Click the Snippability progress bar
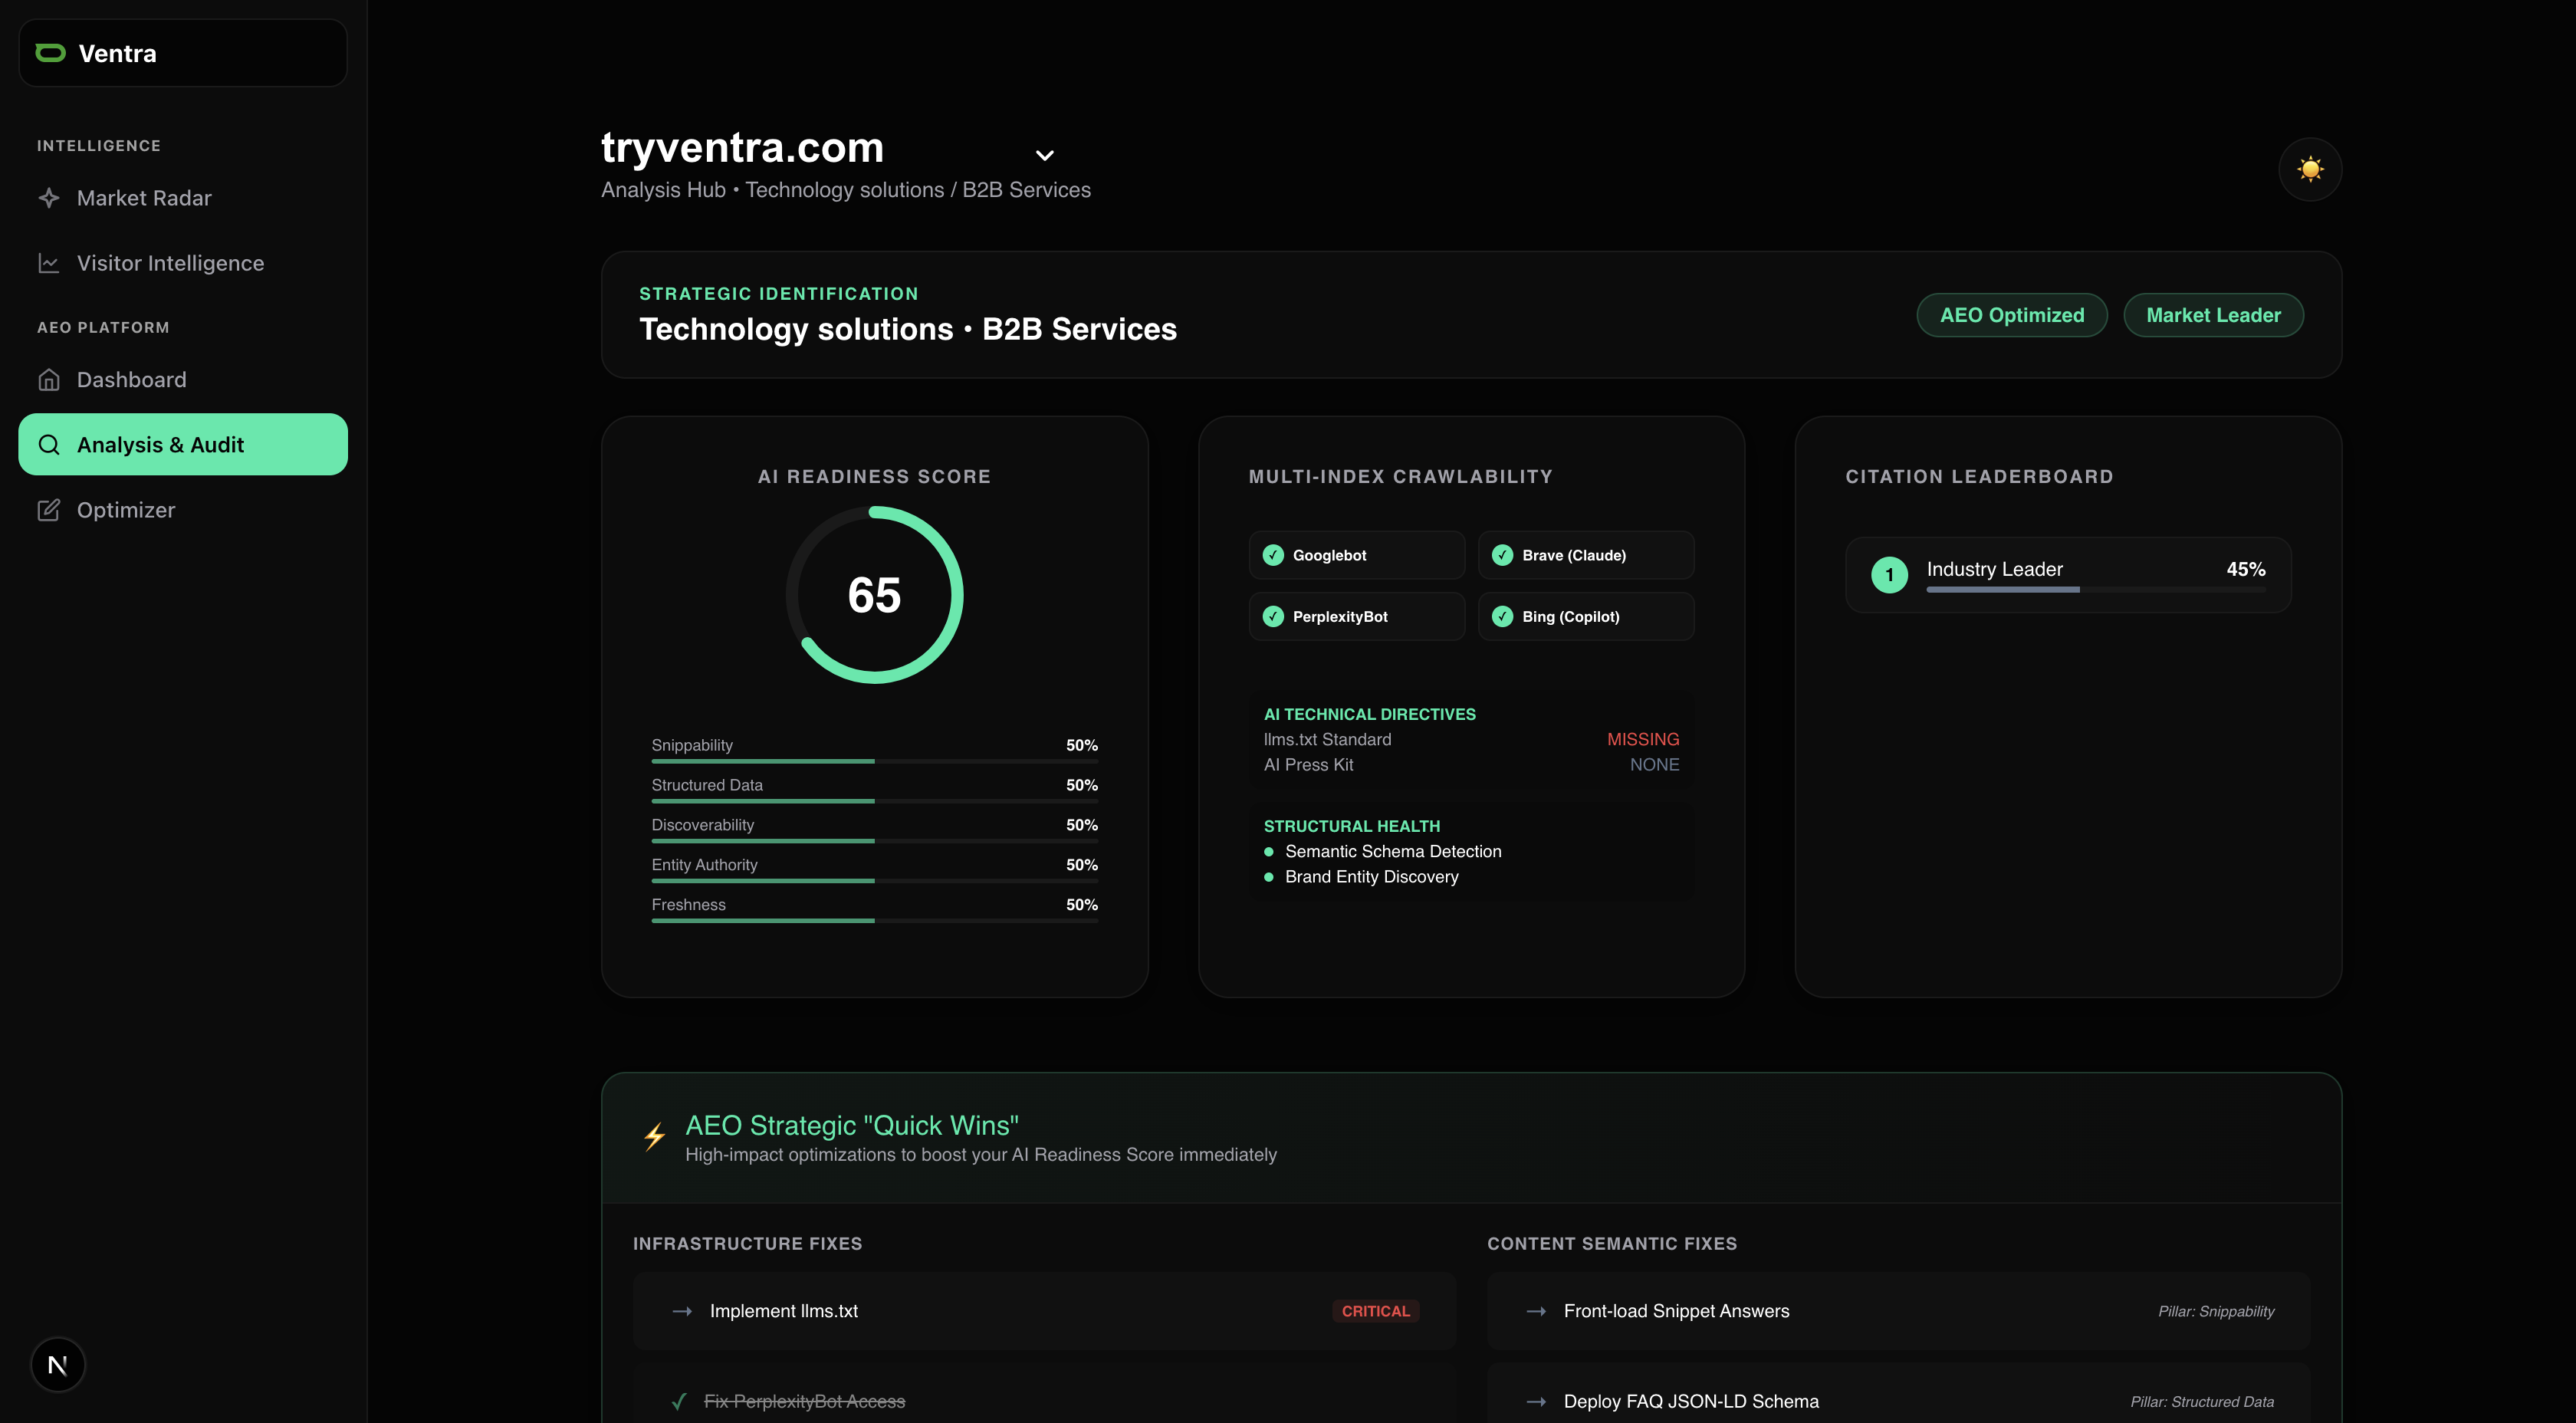Image resolution: width=2576 pixels, height=1423 pixels. click(x=874, y=761)
